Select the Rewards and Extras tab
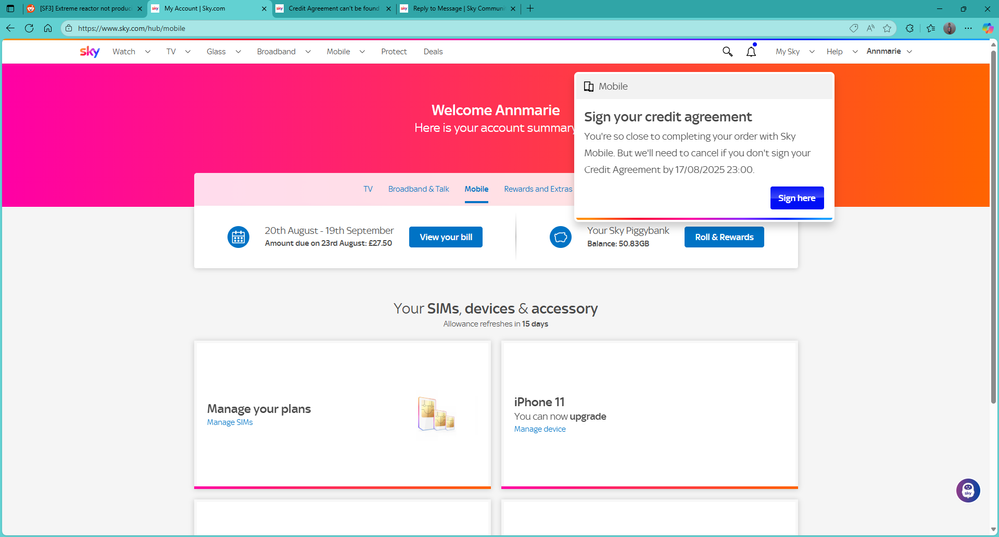Screen dimensions: 999x537 pyautogui.click(x=538, y=189)
